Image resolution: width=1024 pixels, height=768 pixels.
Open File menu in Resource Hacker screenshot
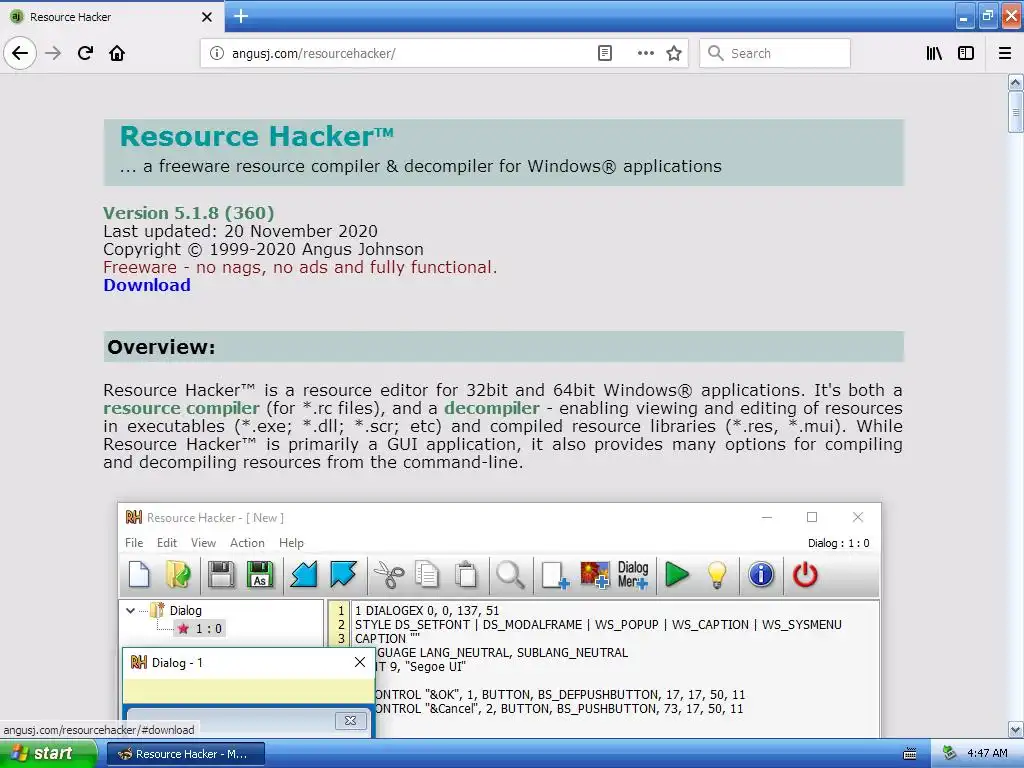[x=134, y=543]
